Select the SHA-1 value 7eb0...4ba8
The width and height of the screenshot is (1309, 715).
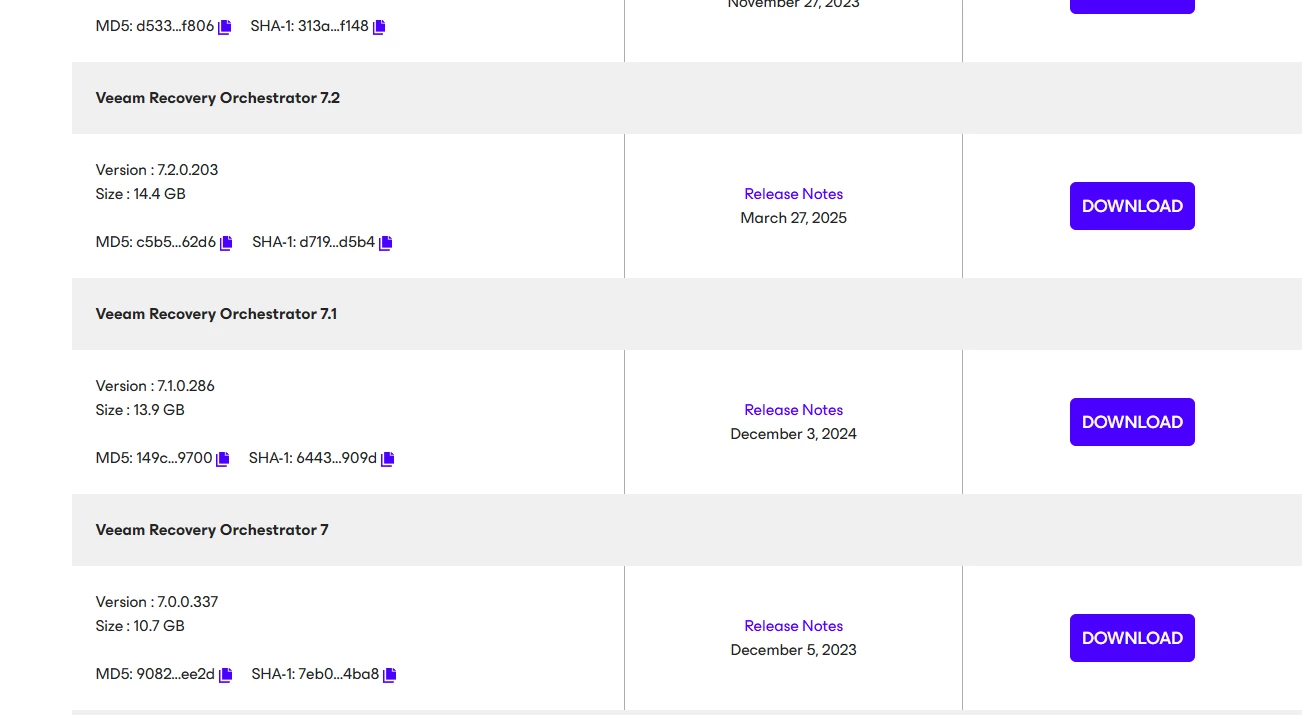[339, 674]
